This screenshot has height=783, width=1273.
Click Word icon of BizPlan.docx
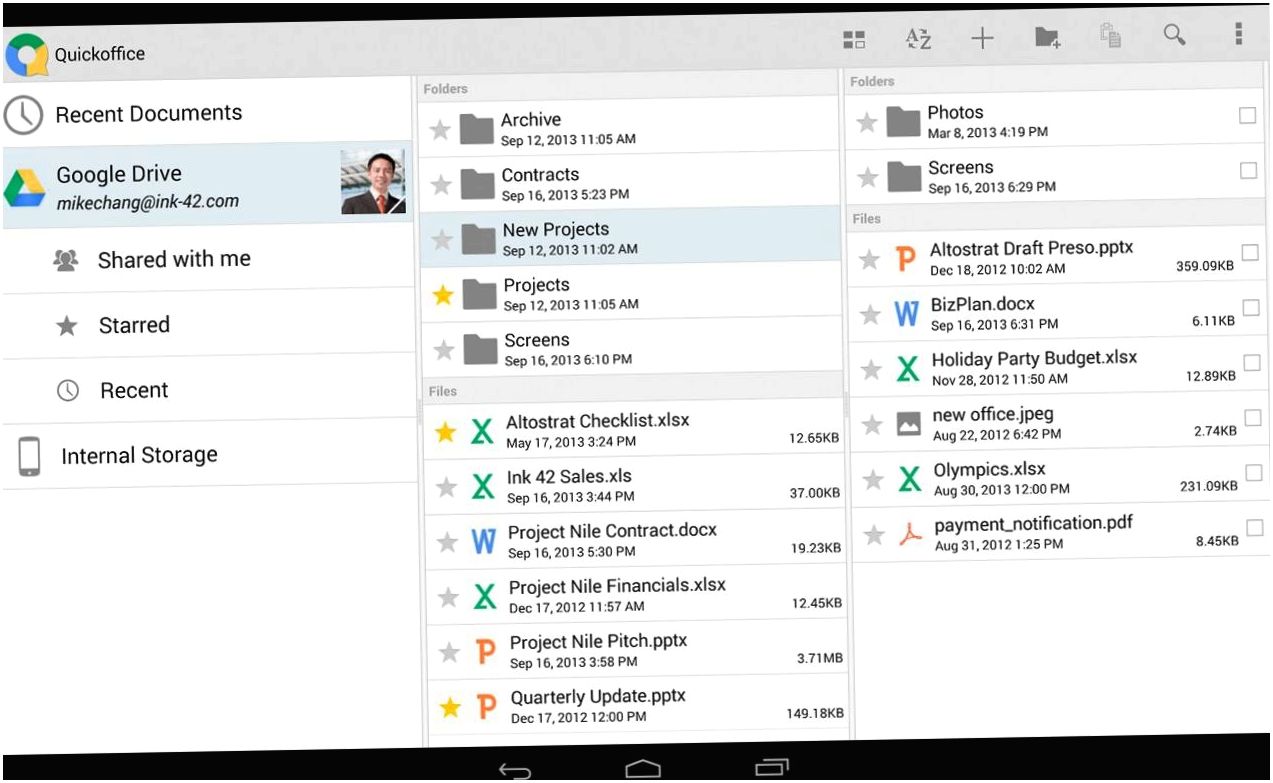point(906,314)
